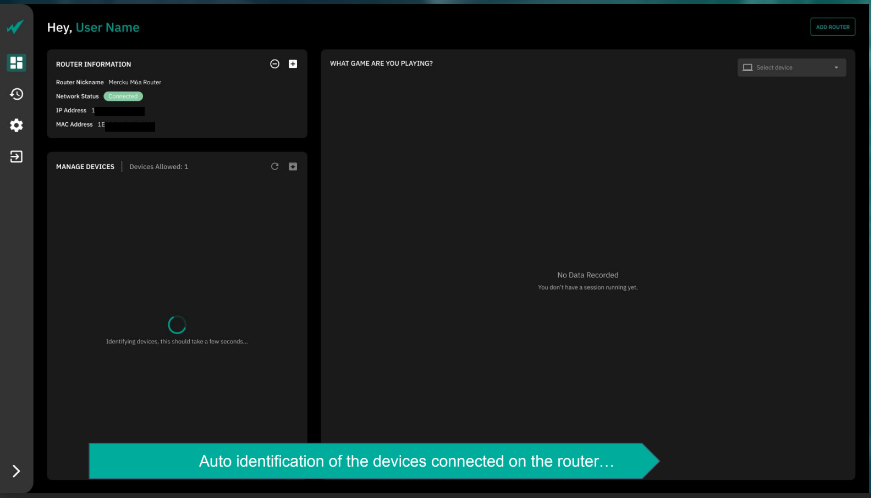The width and height of the screenshot is (871, 498).
Task: Refresh the Manage Devices list
Action: [275, 166]
